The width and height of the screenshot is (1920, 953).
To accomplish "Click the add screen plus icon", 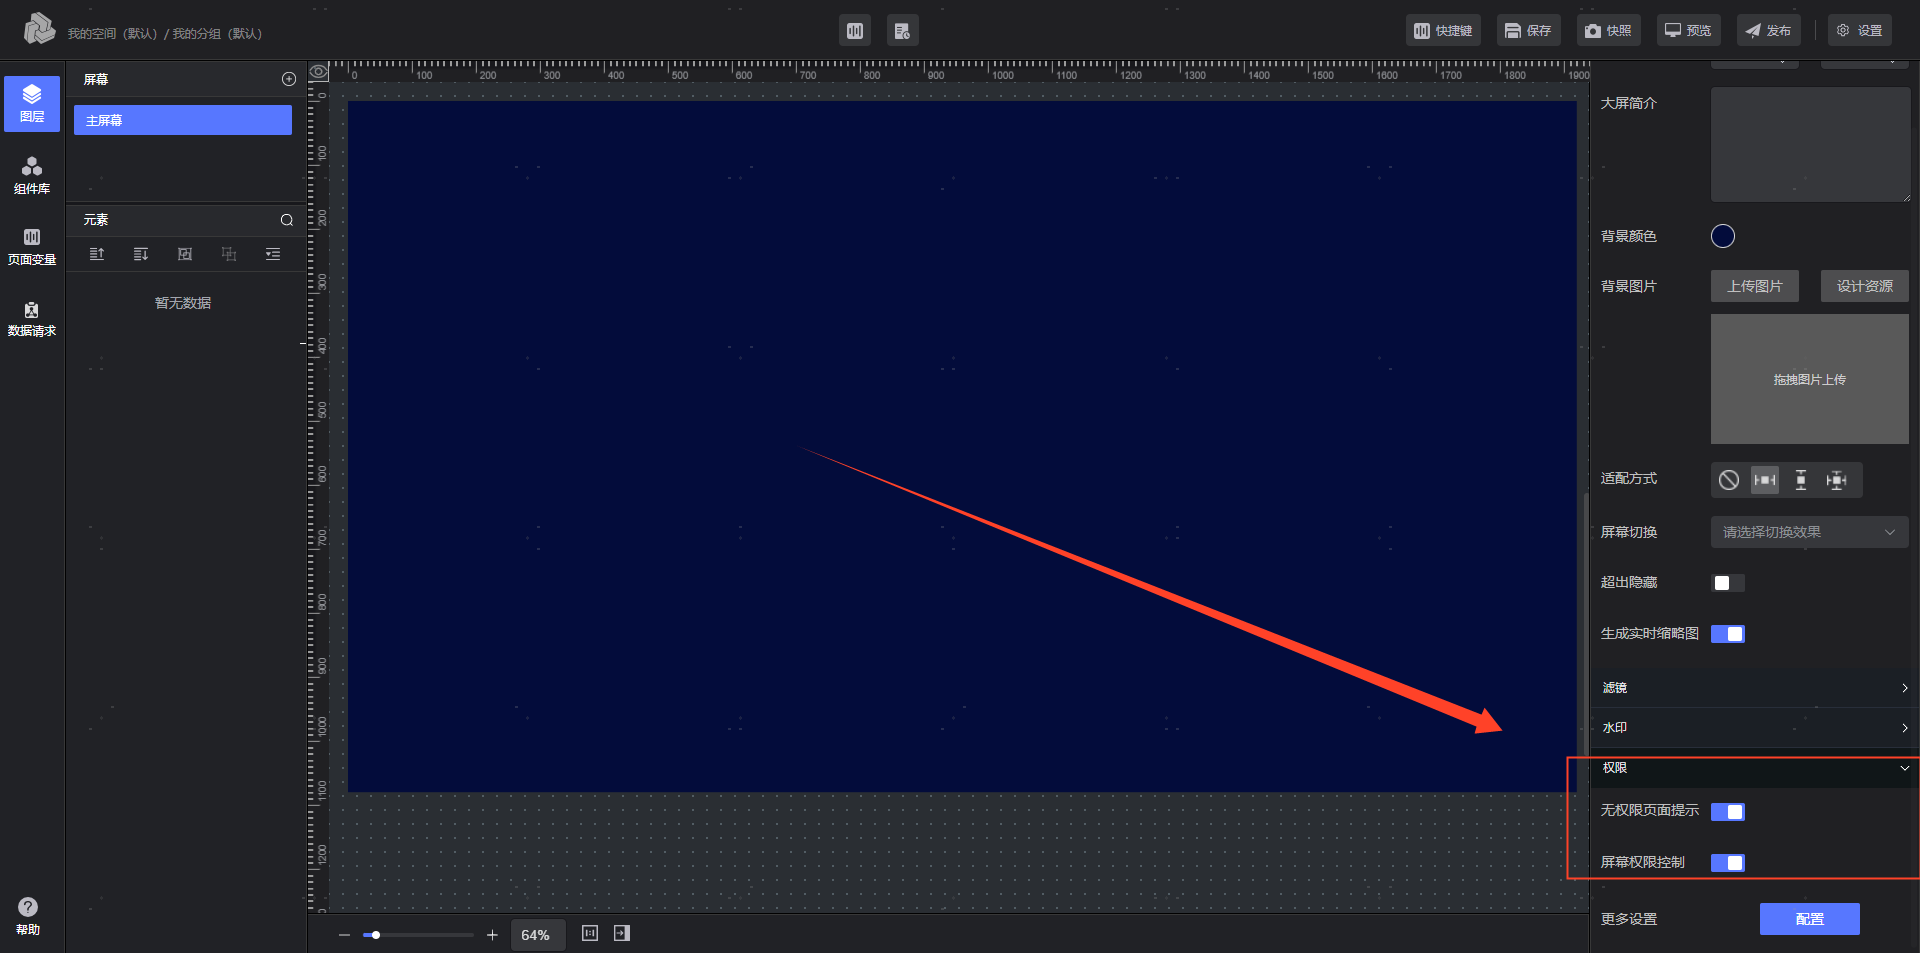I will tap(289, 79).
